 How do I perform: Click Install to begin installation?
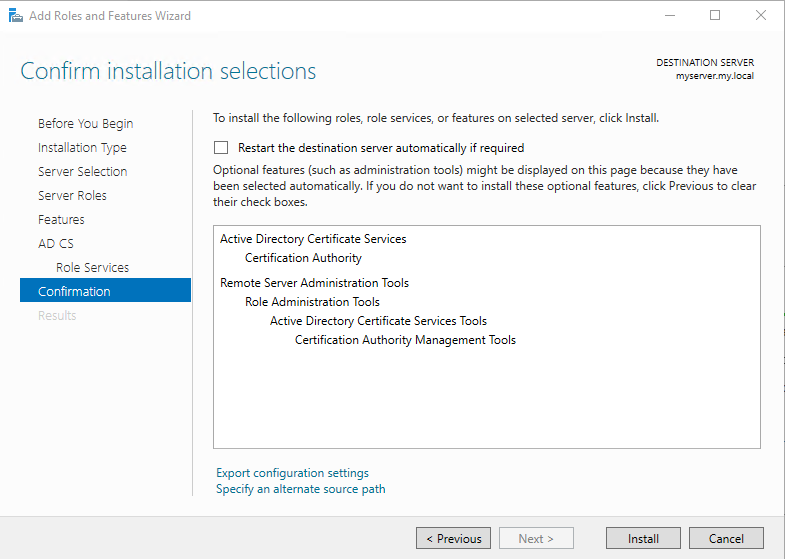[643, 538]
